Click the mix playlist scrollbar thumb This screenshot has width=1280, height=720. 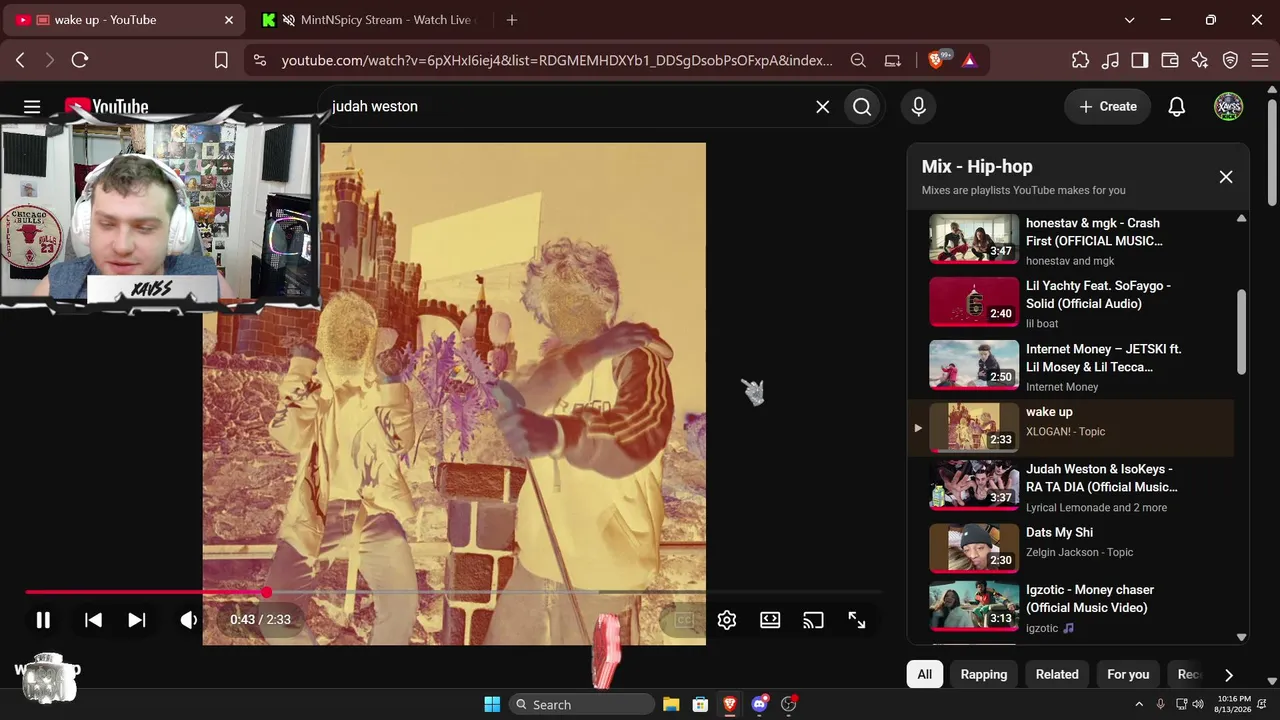coord(1242,332)
